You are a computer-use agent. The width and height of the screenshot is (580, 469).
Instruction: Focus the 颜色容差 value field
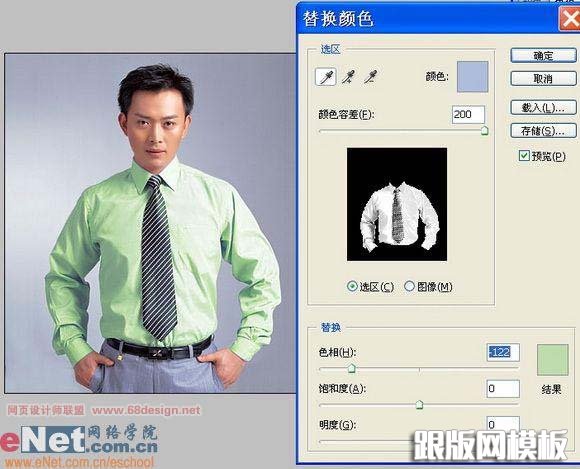click(468, 114)
